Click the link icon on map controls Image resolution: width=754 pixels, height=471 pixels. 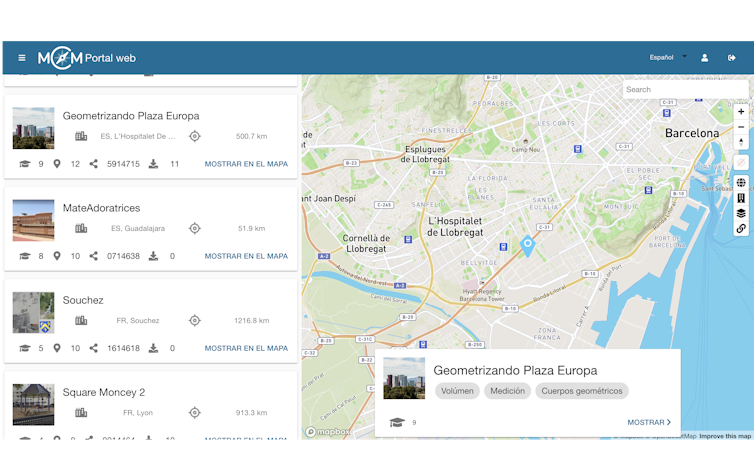coord(741,228)
